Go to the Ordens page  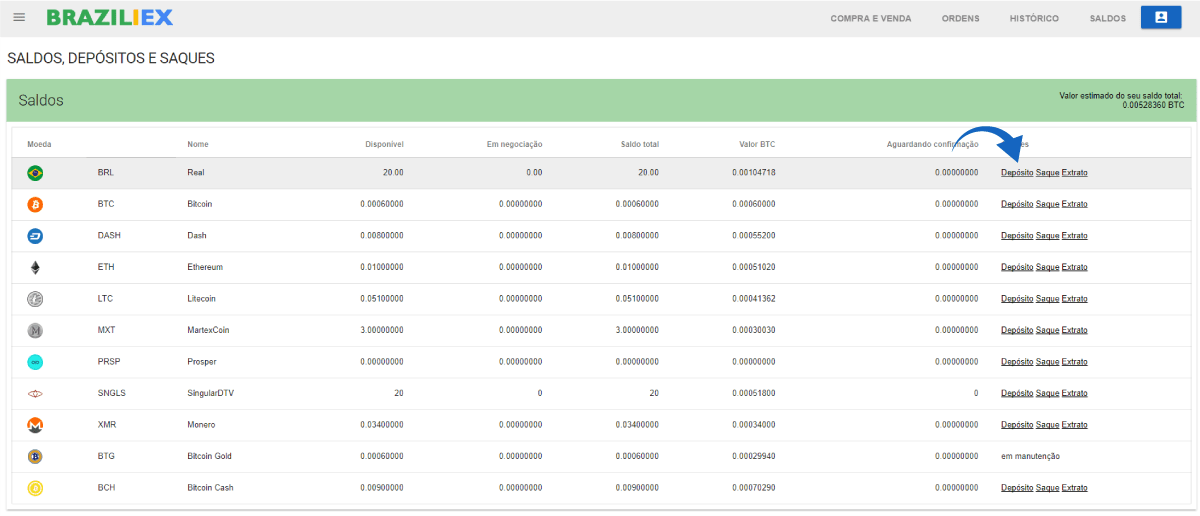click(x=960, y=18)
